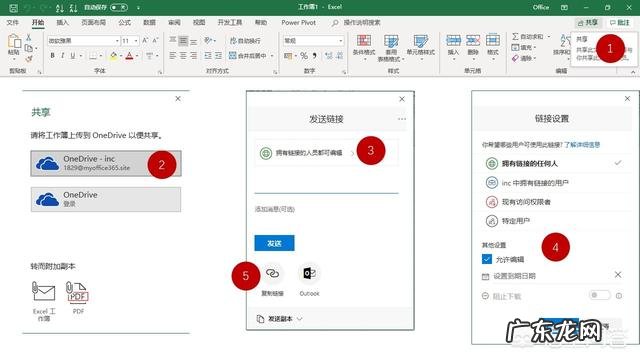Switch to the Insert tab
640x360 pixels.
coord(62,22)
